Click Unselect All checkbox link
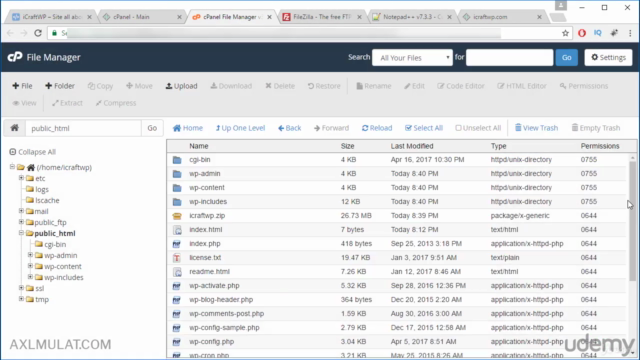Image resolution: width=640 pixels, height=360 pixels. tap(478, 128)
